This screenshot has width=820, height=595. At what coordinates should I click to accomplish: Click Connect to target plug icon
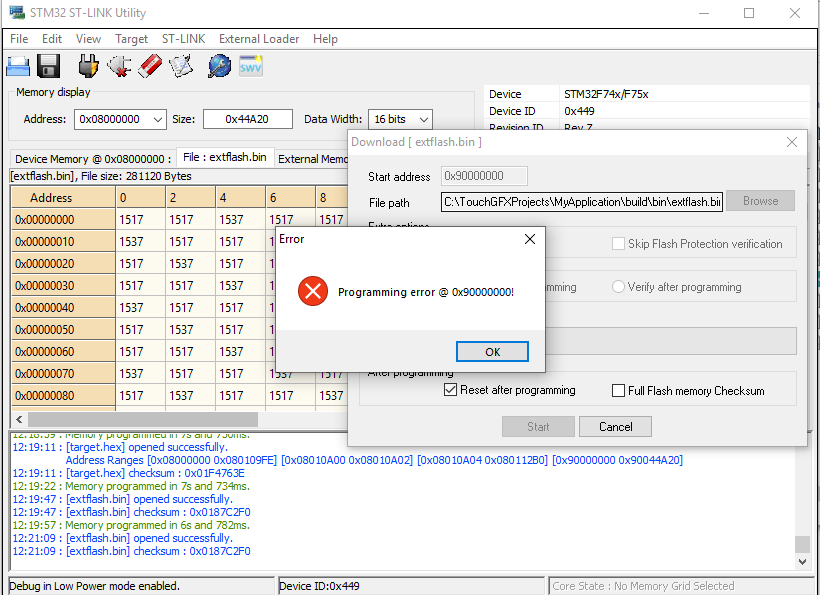pos(88,66)
